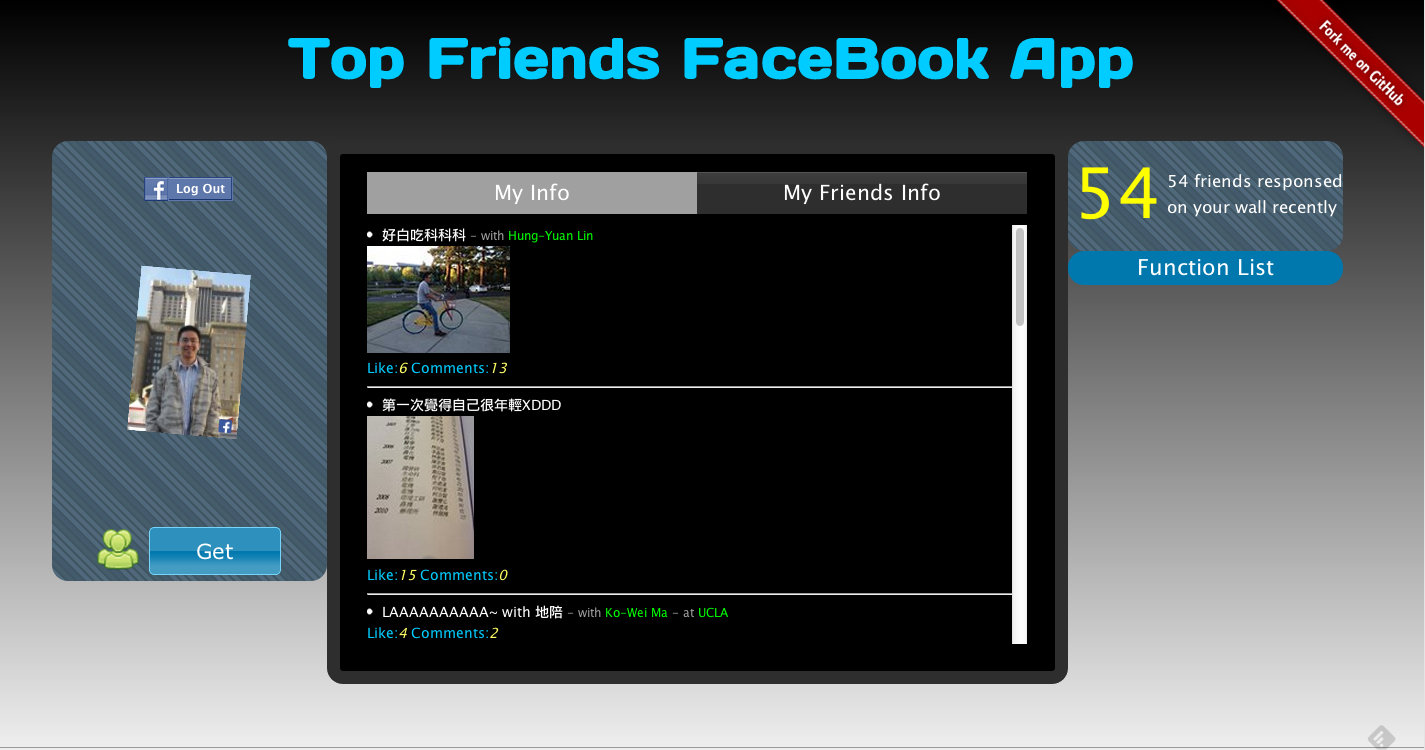The height and width of the screenshot is (750, 1425).
Task: Click the Top Friends FaceBook App title
Action: (711, 60)
